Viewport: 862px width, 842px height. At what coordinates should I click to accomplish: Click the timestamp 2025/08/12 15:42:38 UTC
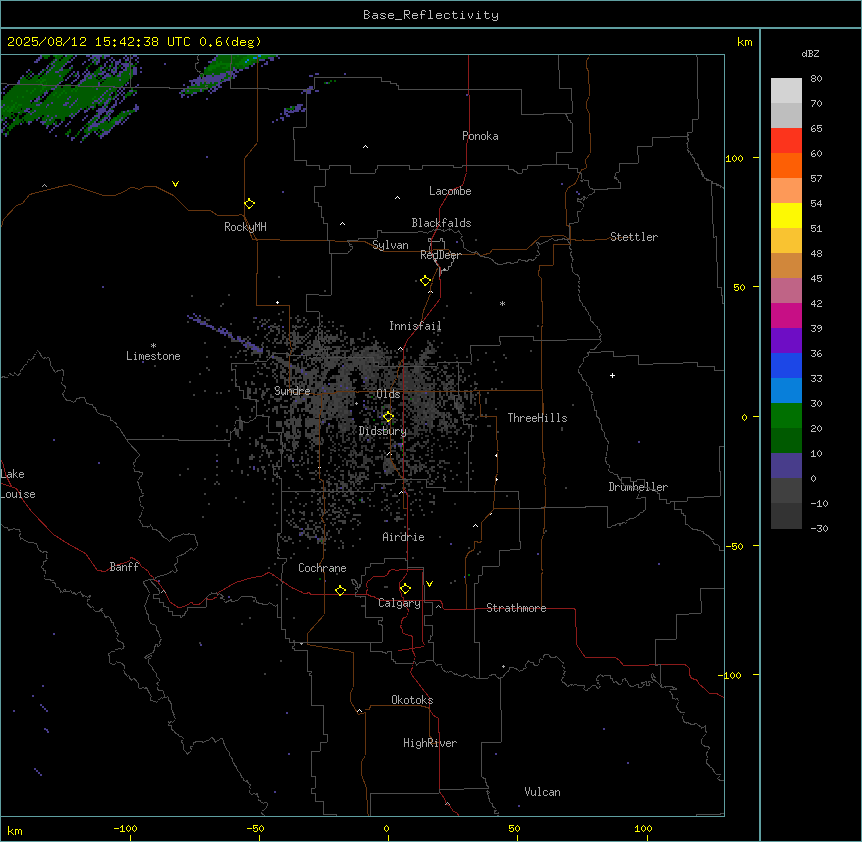pos(98,42)
